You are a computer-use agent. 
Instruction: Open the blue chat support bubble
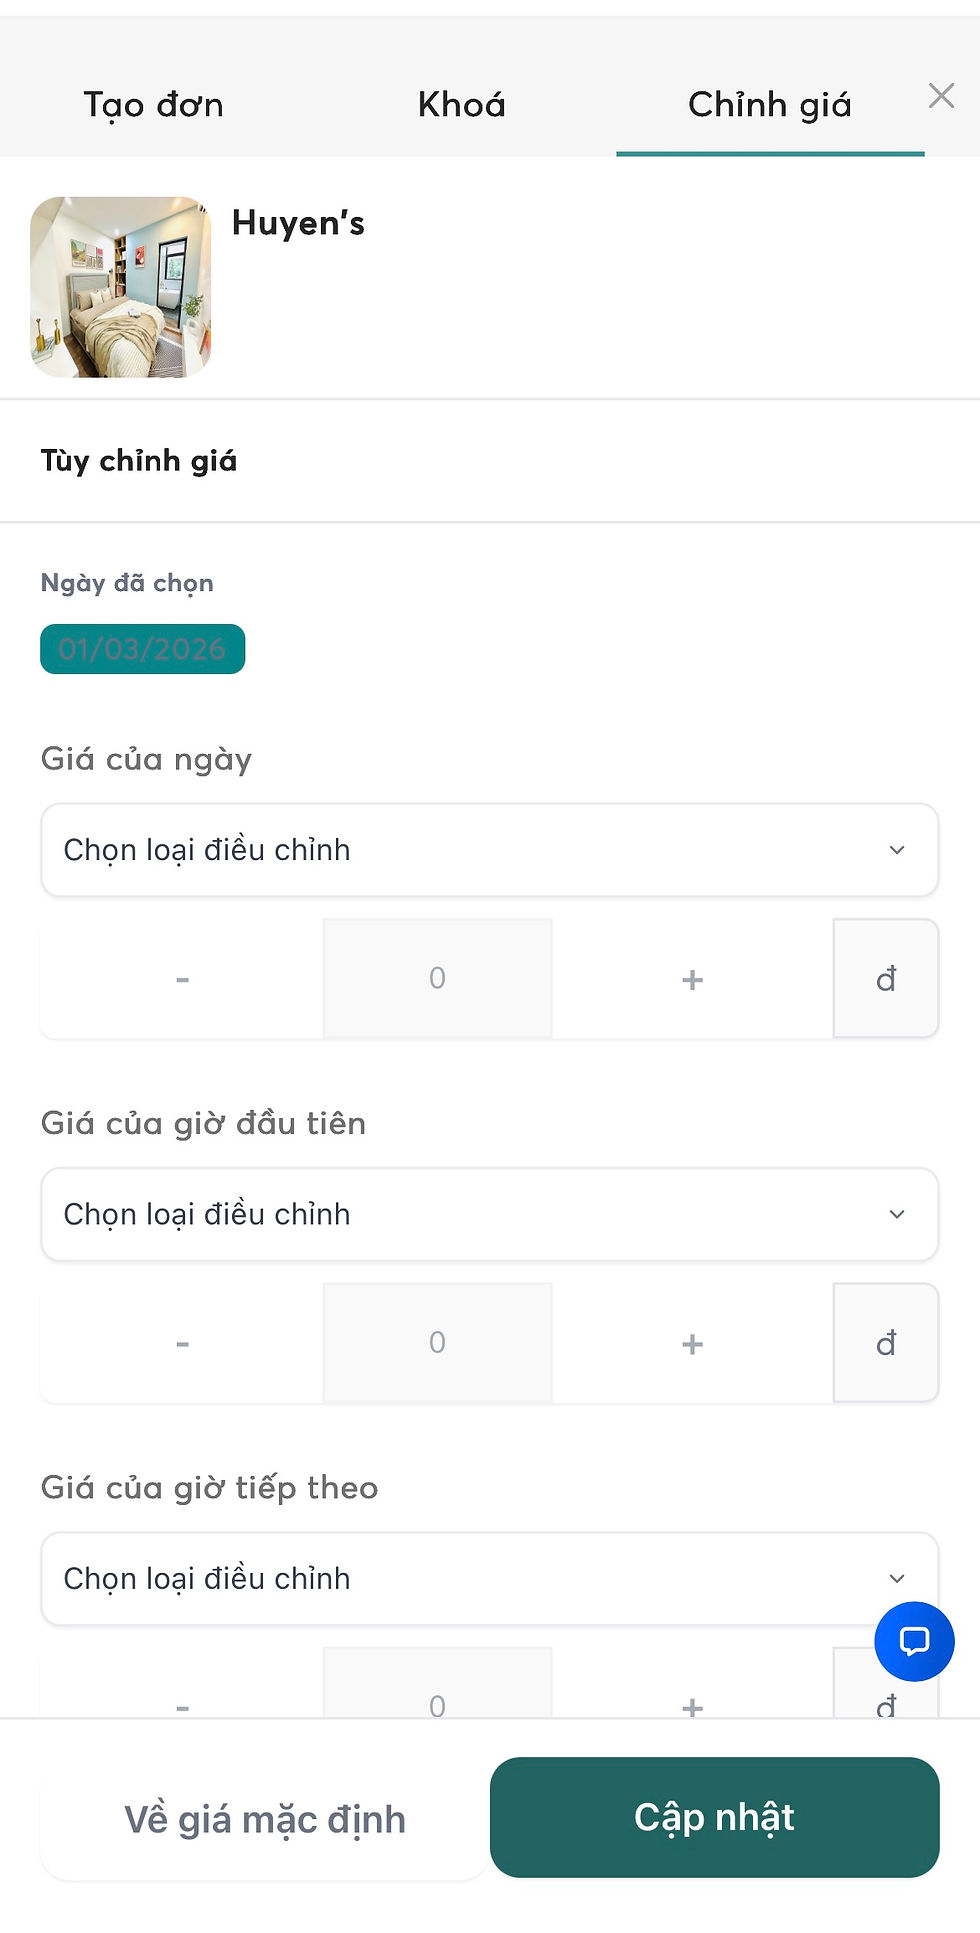[914, 1641]
